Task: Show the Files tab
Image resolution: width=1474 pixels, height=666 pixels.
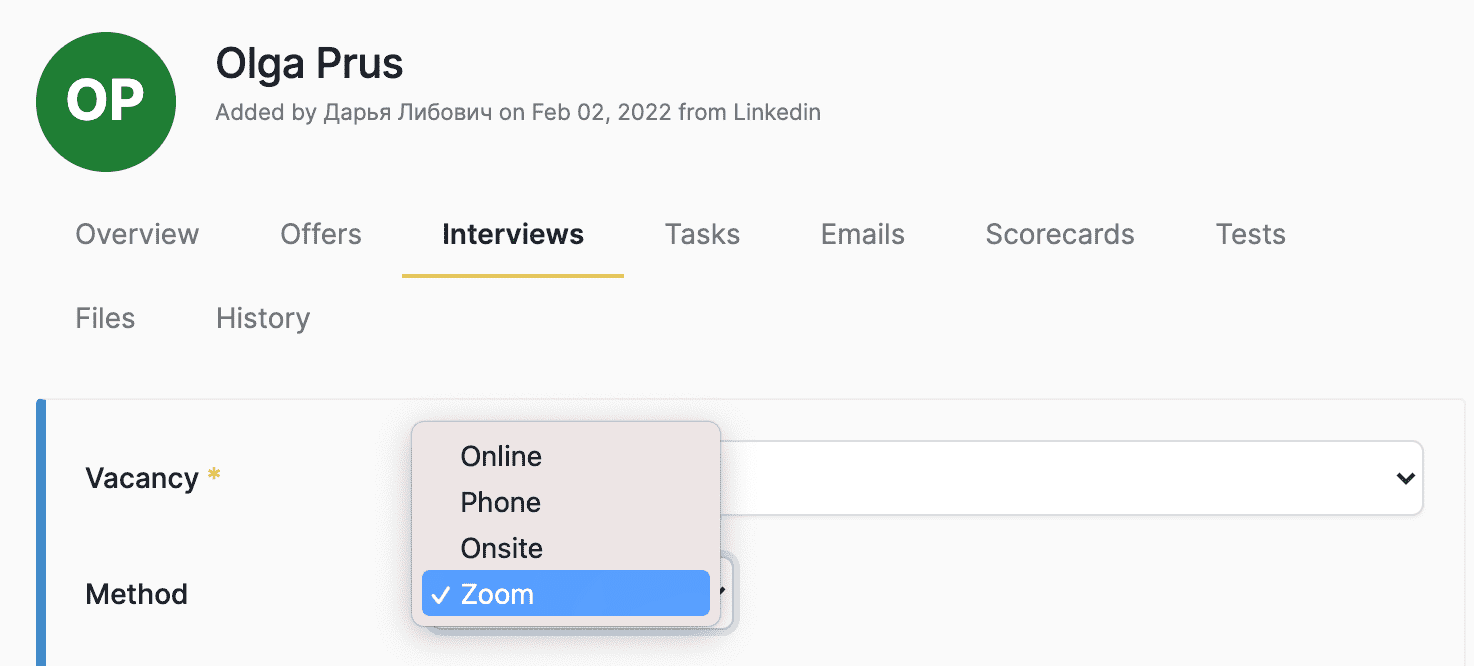Action: [105, 318]
